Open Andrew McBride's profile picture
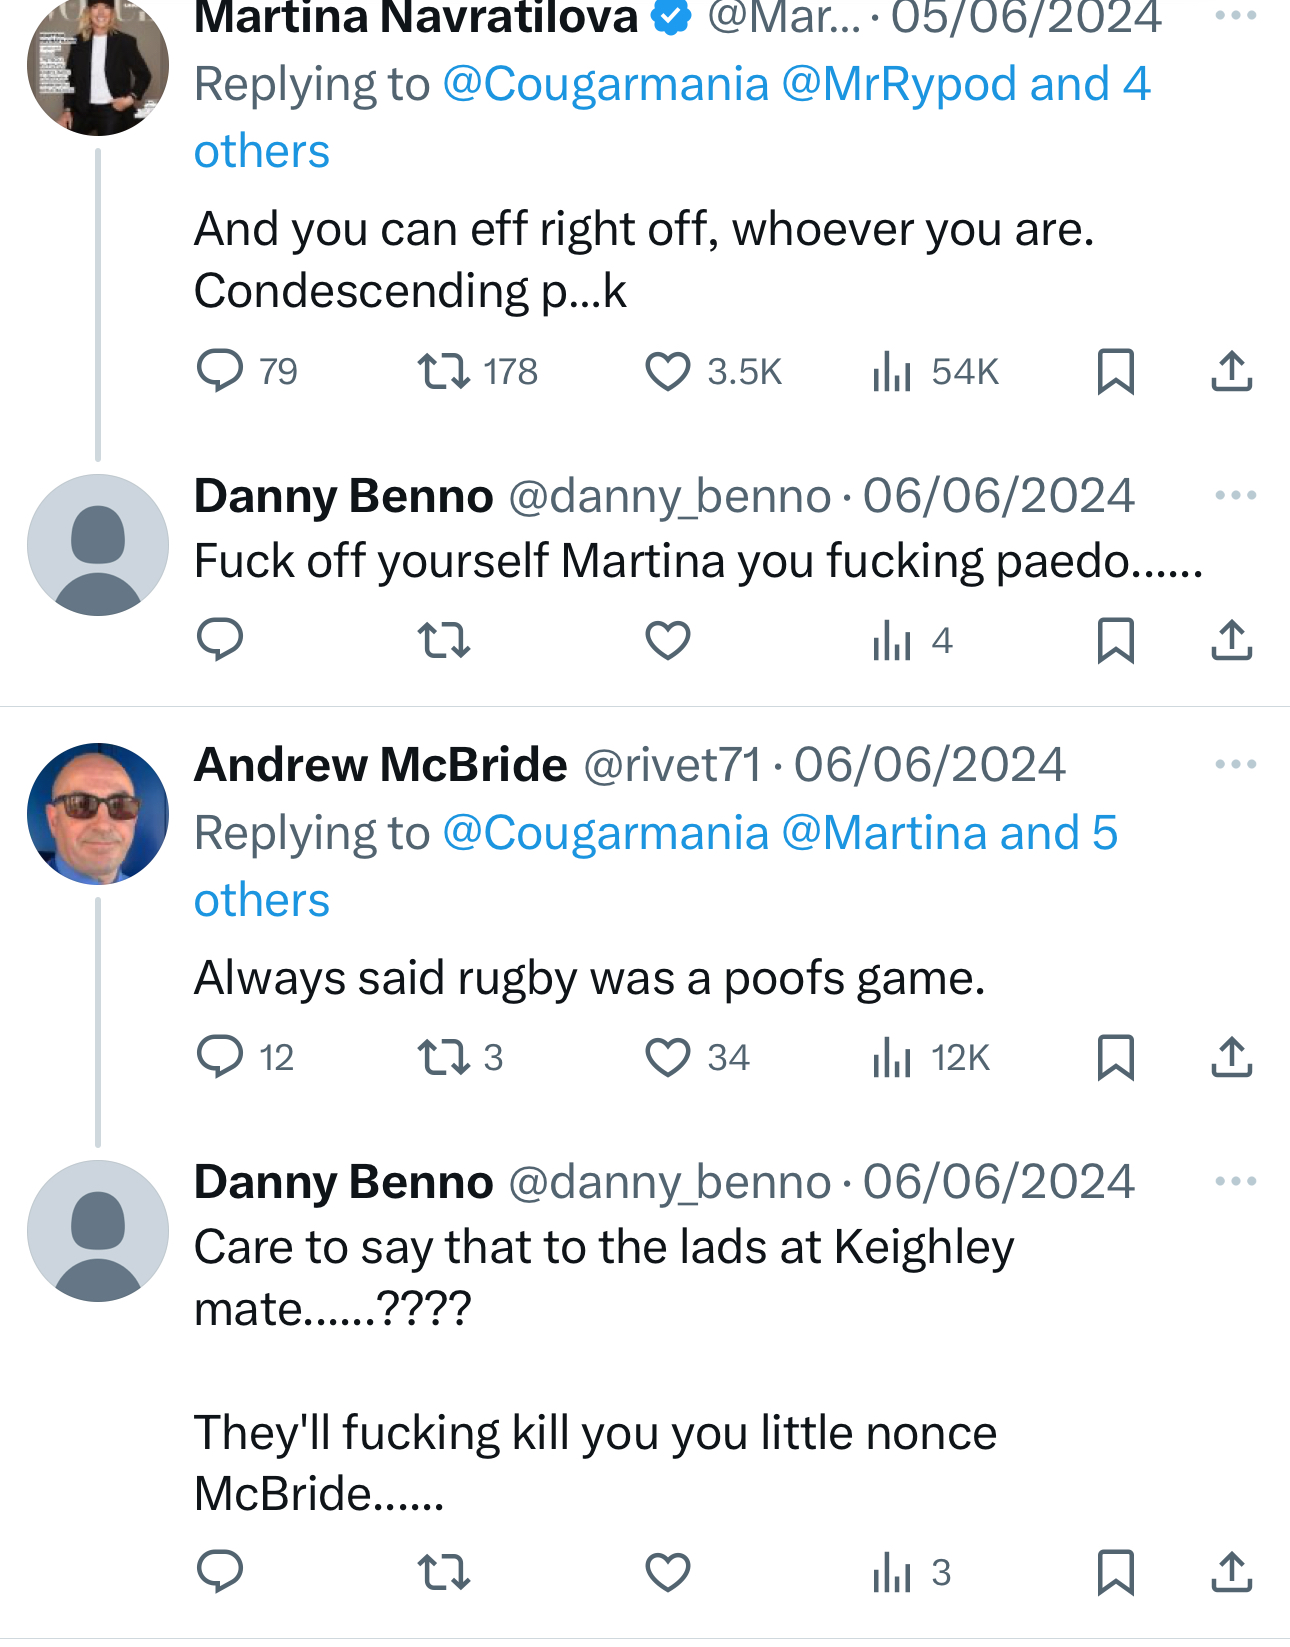 [98, 813]
